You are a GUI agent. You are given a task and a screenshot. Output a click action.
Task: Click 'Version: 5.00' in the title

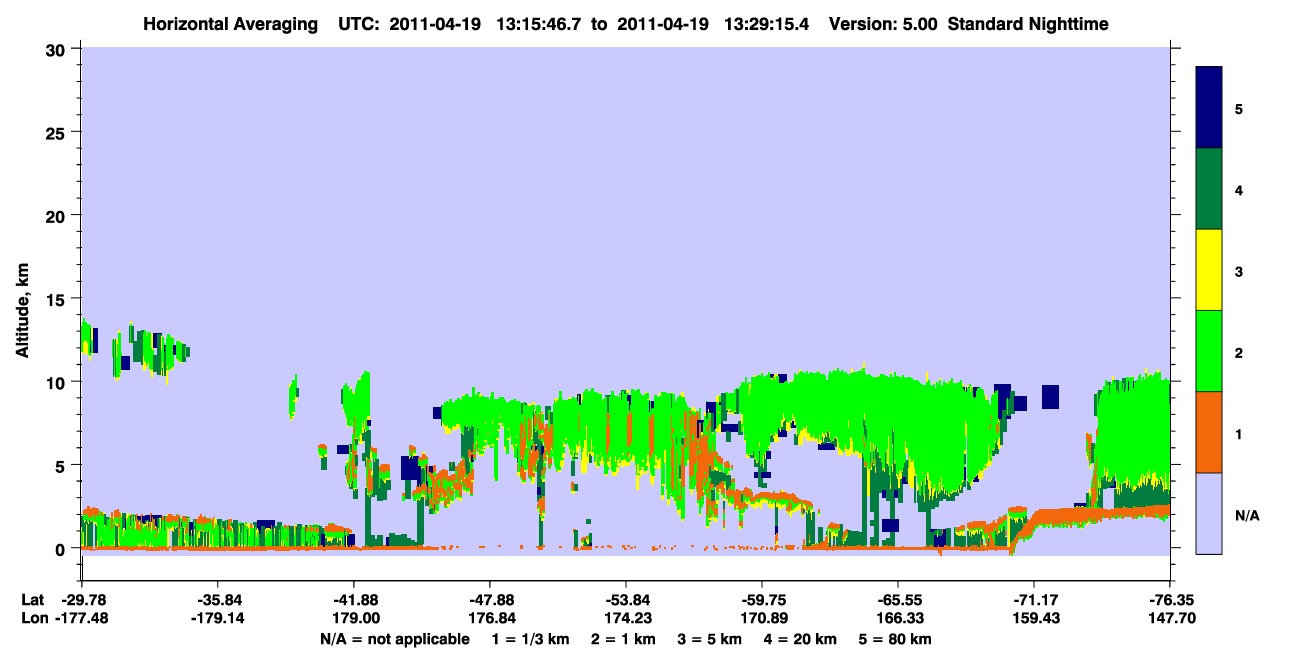(x=883, y=23)
